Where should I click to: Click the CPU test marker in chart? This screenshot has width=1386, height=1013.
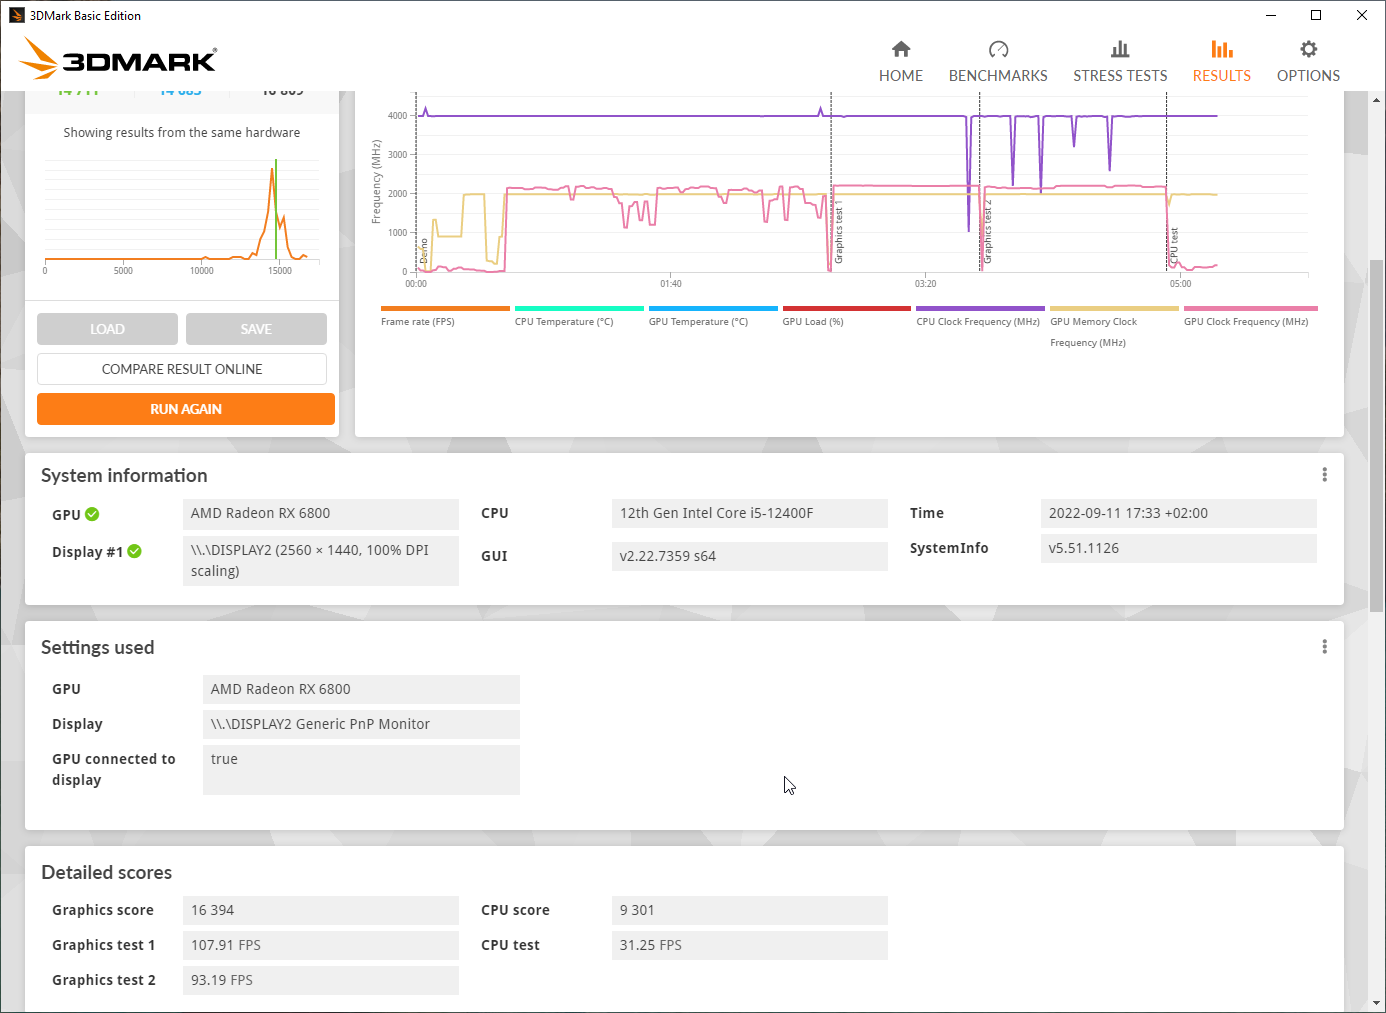(1174, 247)
